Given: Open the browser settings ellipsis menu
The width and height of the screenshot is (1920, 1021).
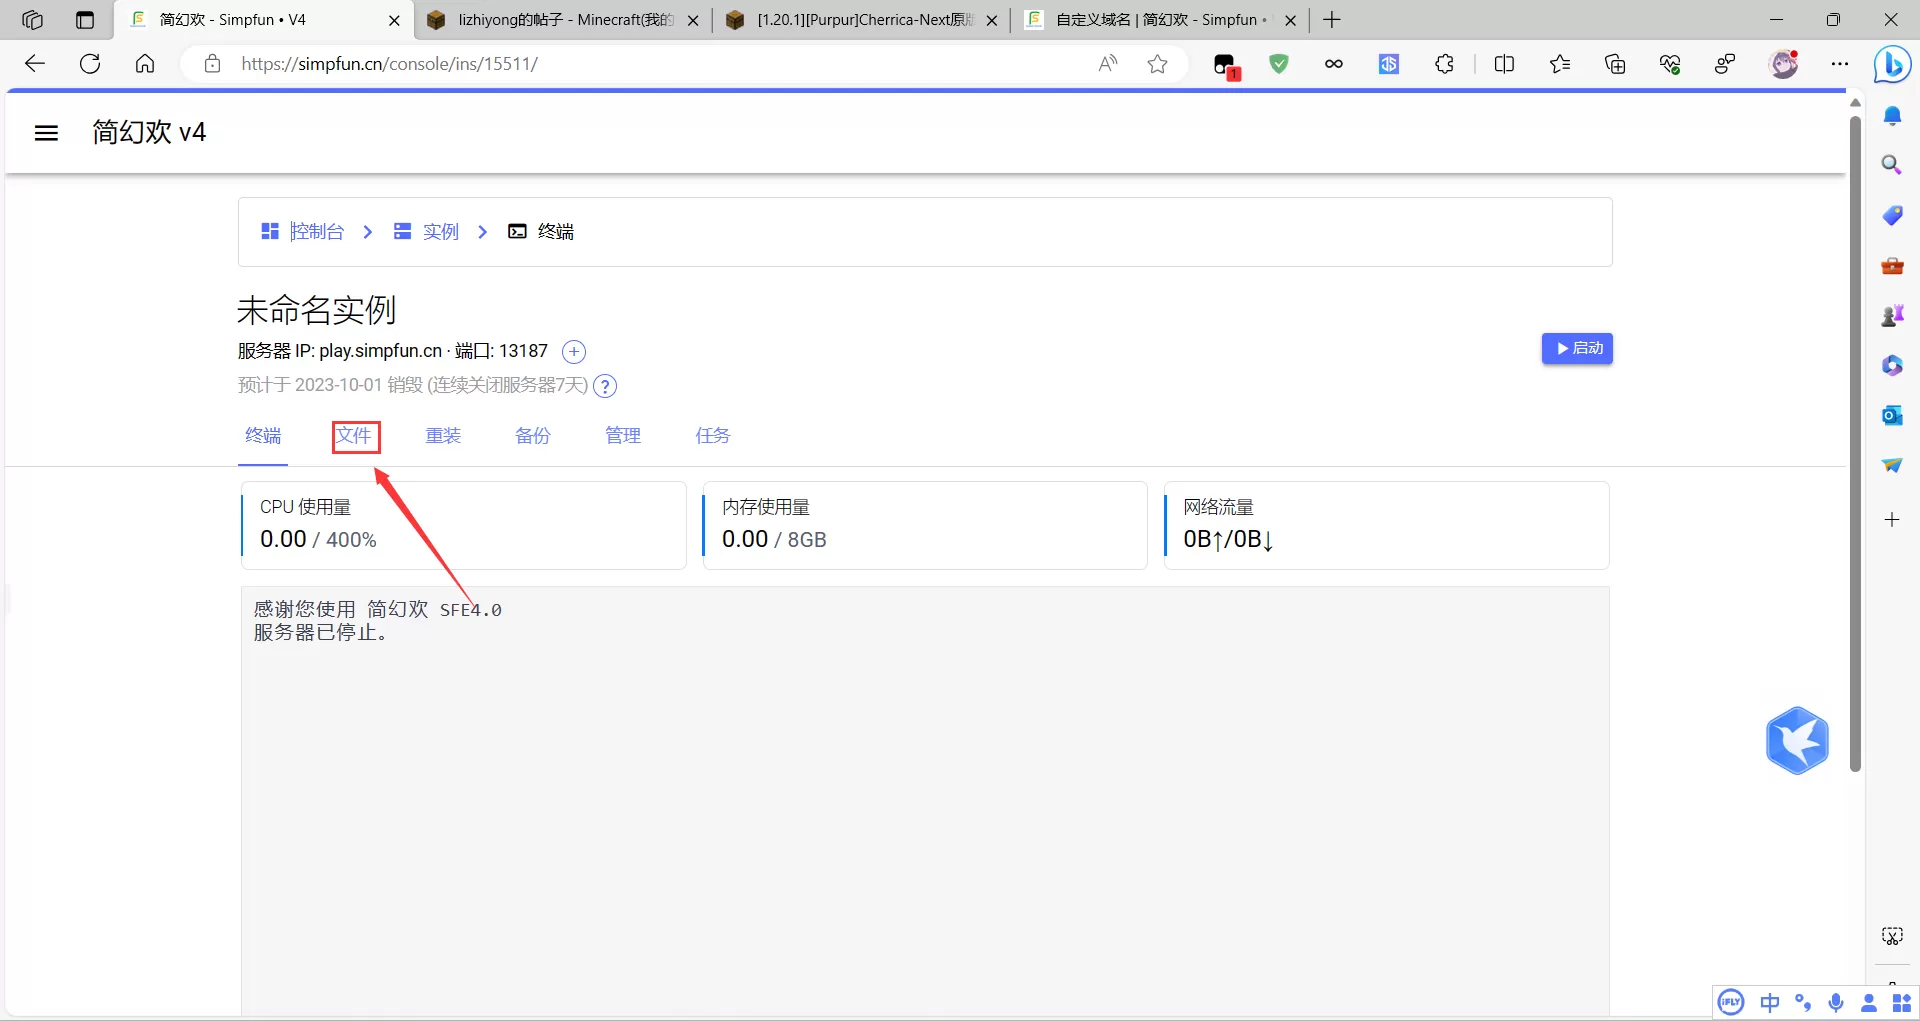Looking at the screenshot, I should coord(1840,64).
